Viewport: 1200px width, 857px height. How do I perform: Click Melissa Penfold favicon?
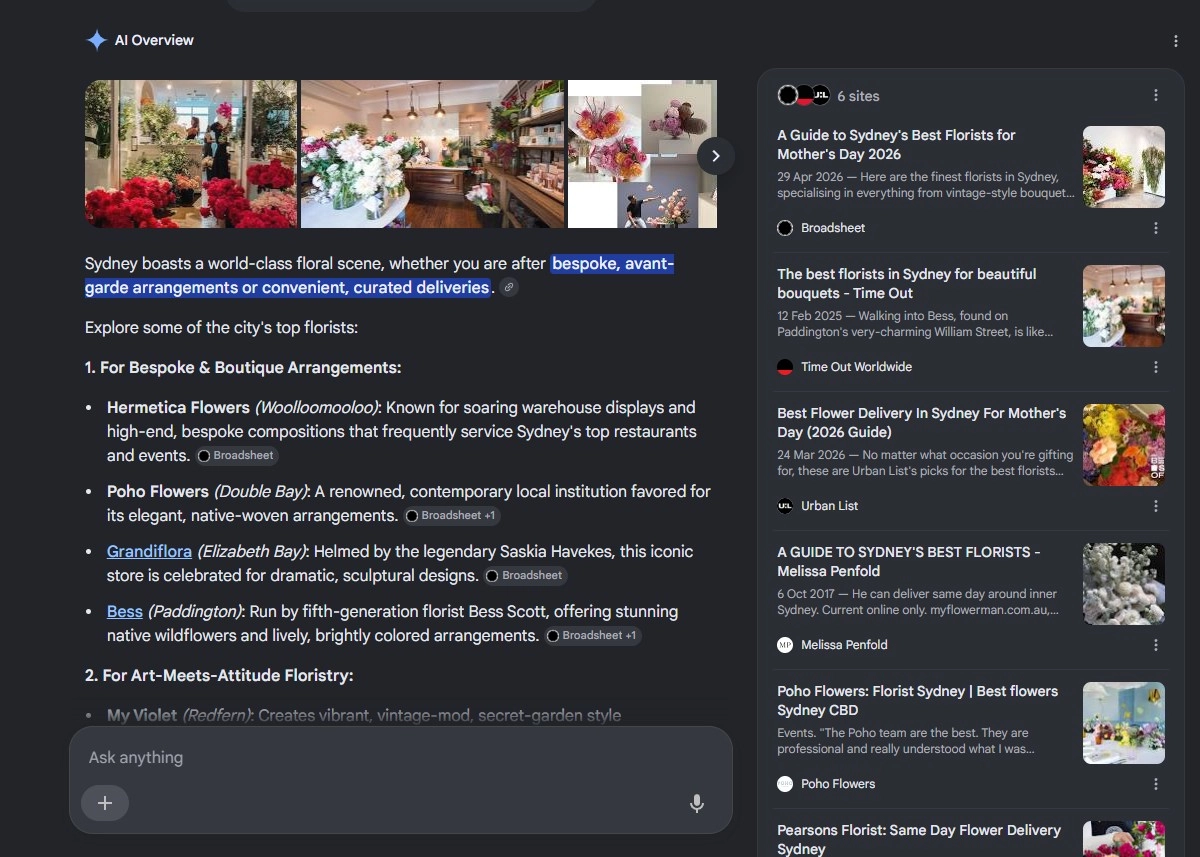click(x=785, y=645)
